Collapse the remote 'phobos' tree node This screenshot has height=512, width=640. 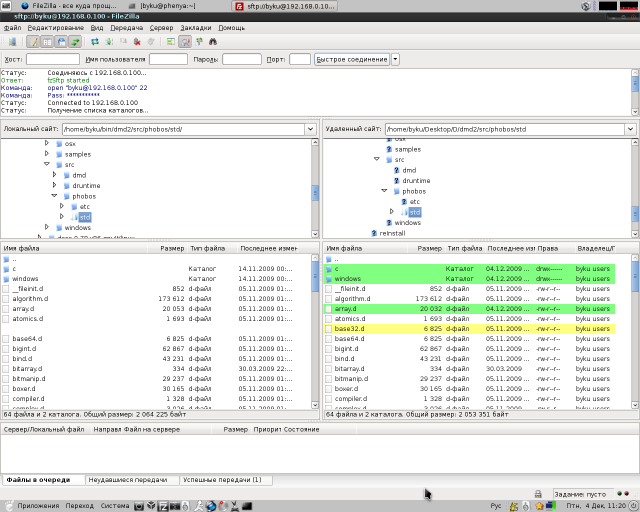(384, 191)
